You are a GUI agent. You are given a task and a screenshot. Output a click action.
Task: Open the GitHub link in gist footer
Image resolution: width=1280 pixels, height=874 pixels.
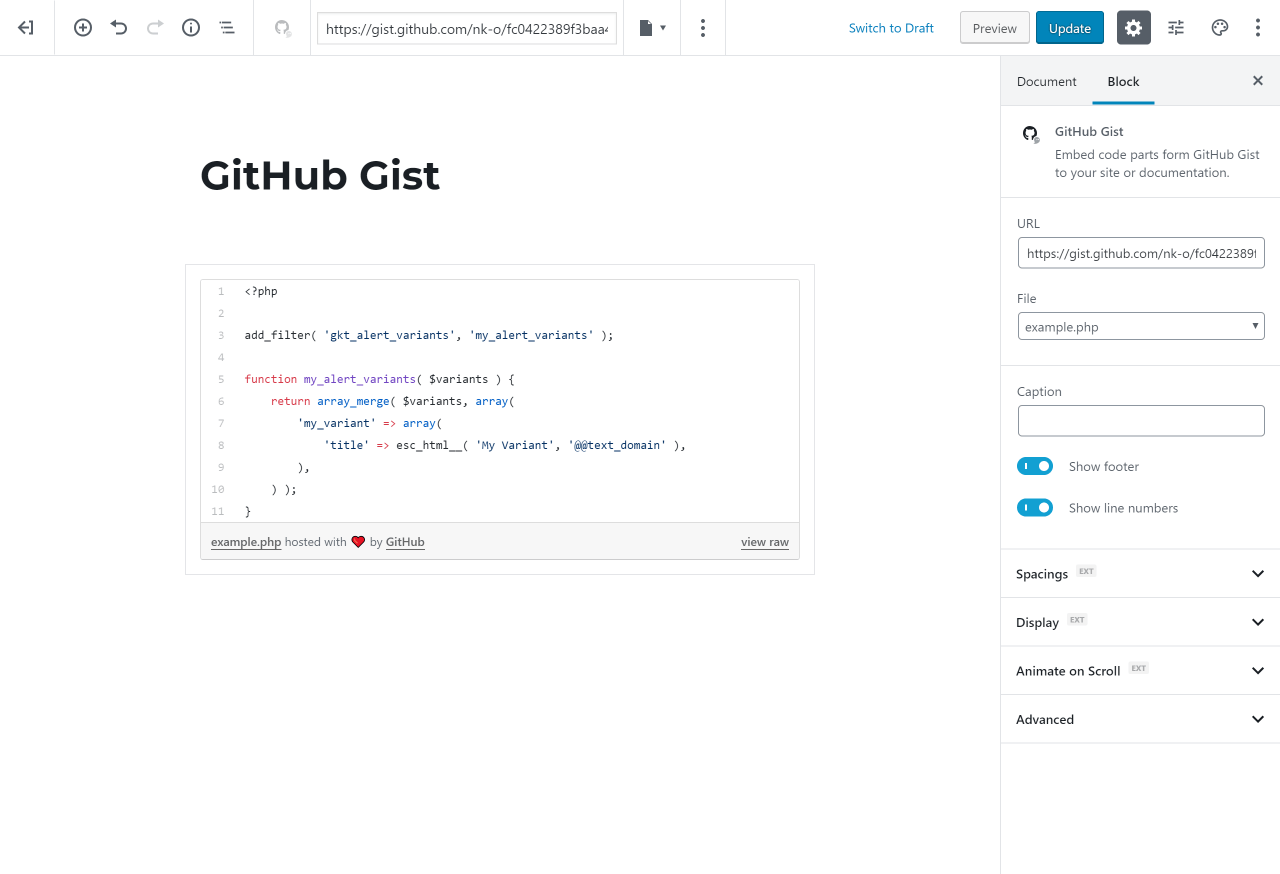point(405,542)
